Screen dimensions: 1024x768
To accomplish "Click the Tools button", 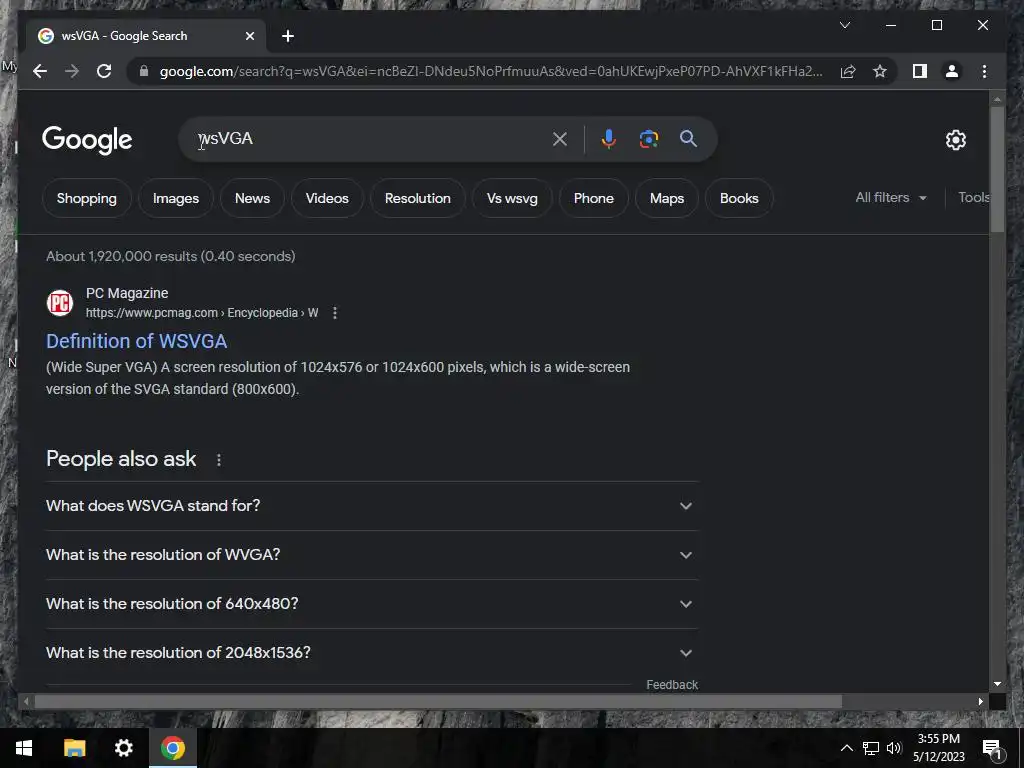I will [974, 197].
